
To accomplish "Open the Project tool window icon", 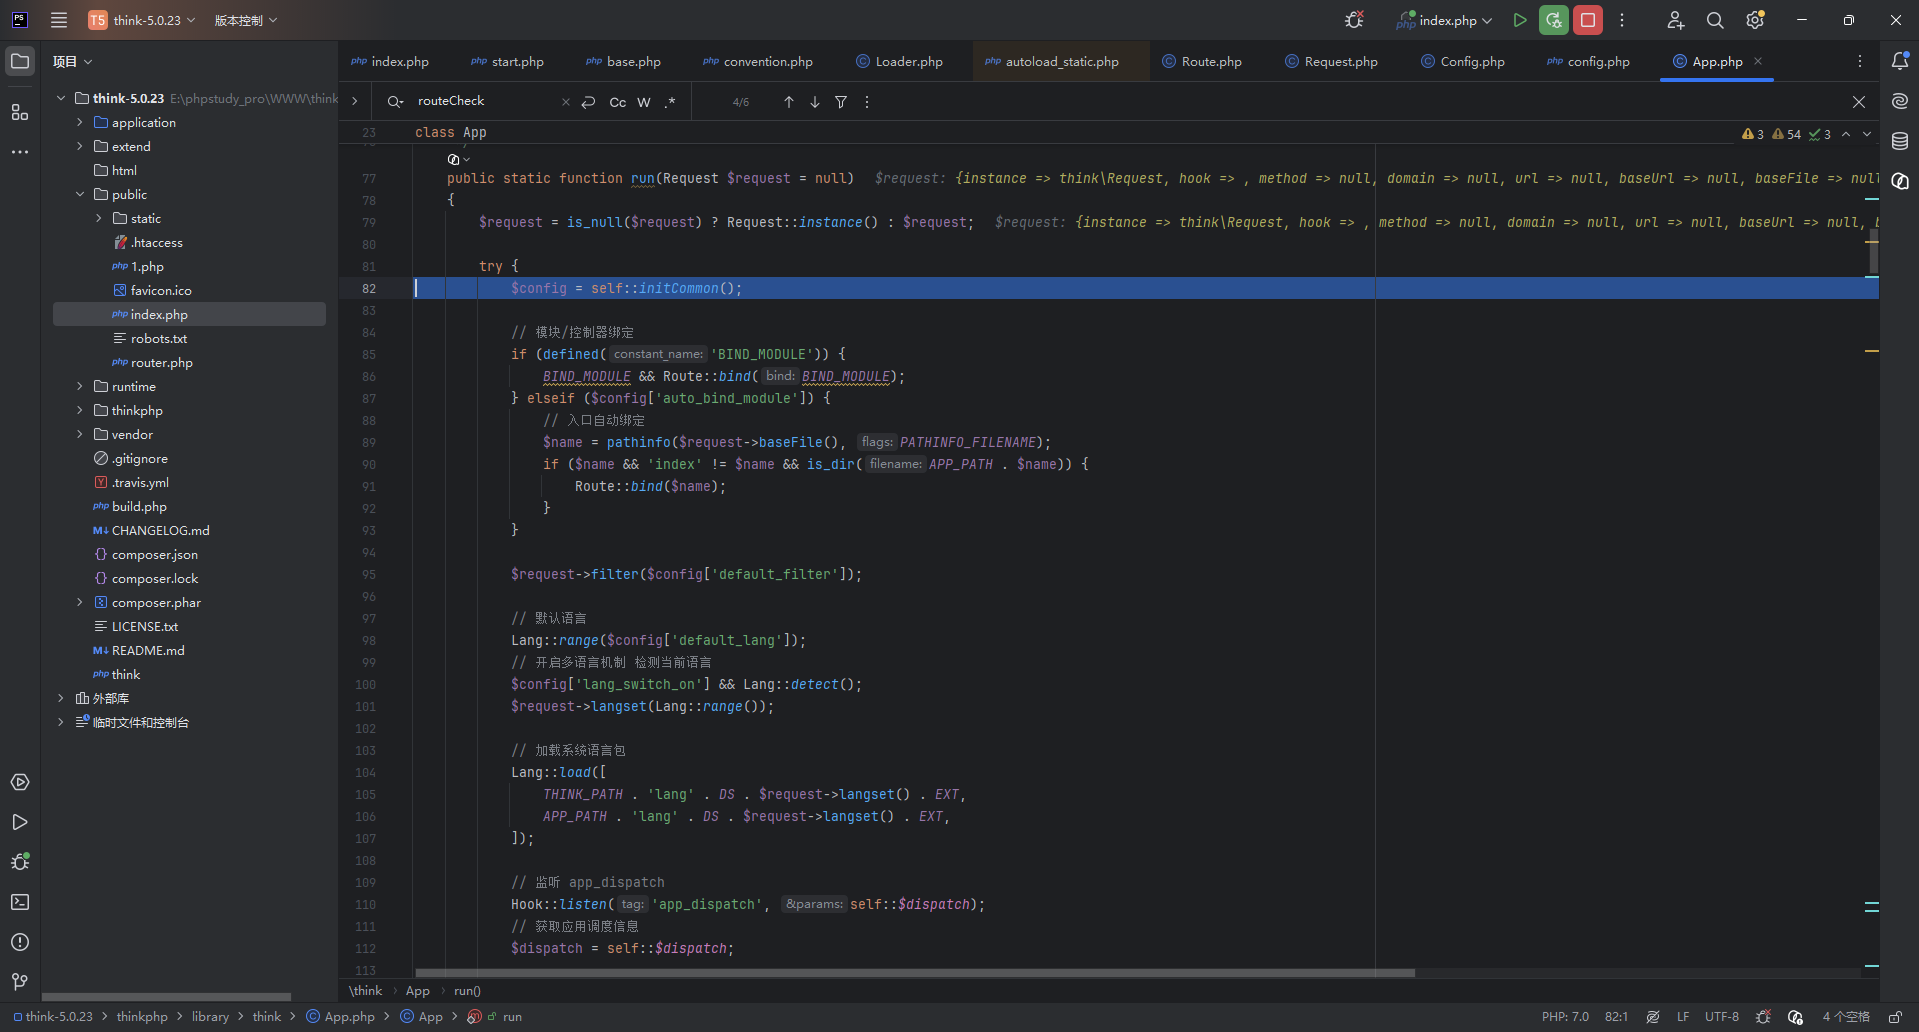I will coord(20,61).
